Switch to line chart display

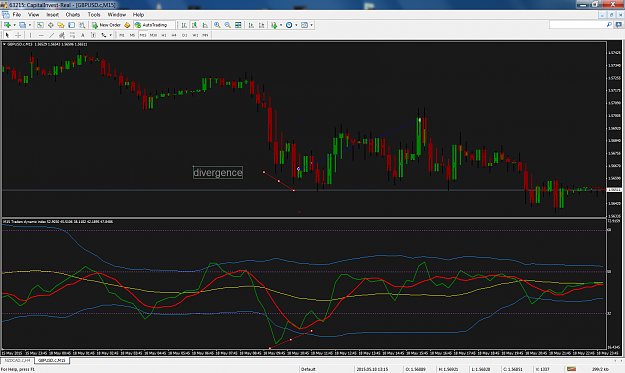(x=205, y=25)
